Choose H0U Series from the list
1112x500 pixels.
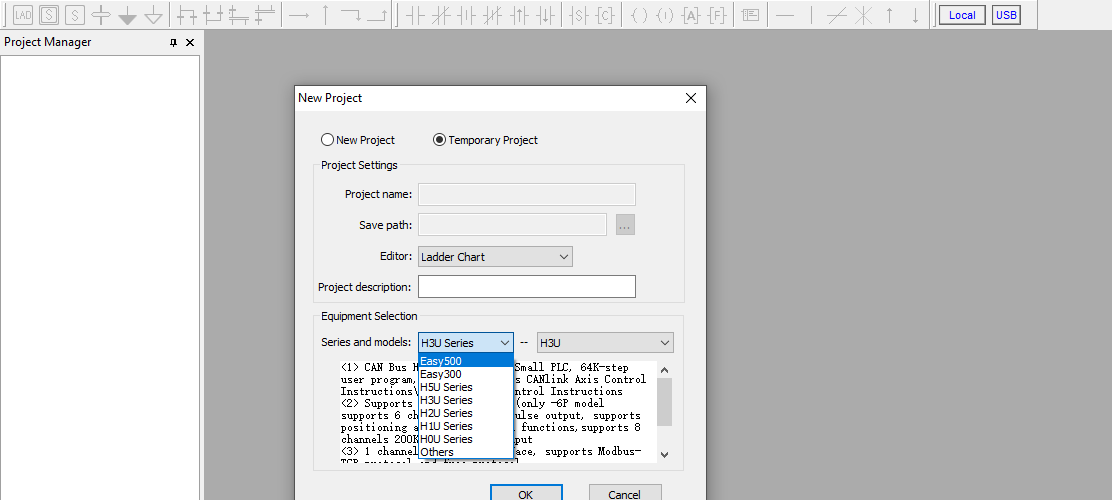point(466,439)
